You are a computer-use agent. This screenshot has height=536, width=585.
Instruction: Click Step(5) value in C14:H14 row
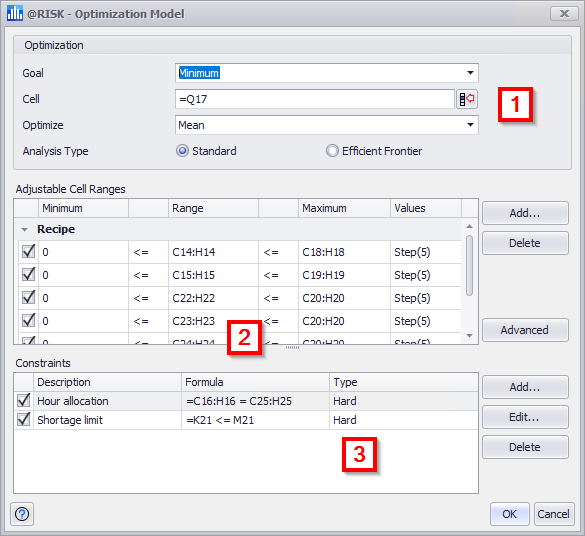point(426,252)
